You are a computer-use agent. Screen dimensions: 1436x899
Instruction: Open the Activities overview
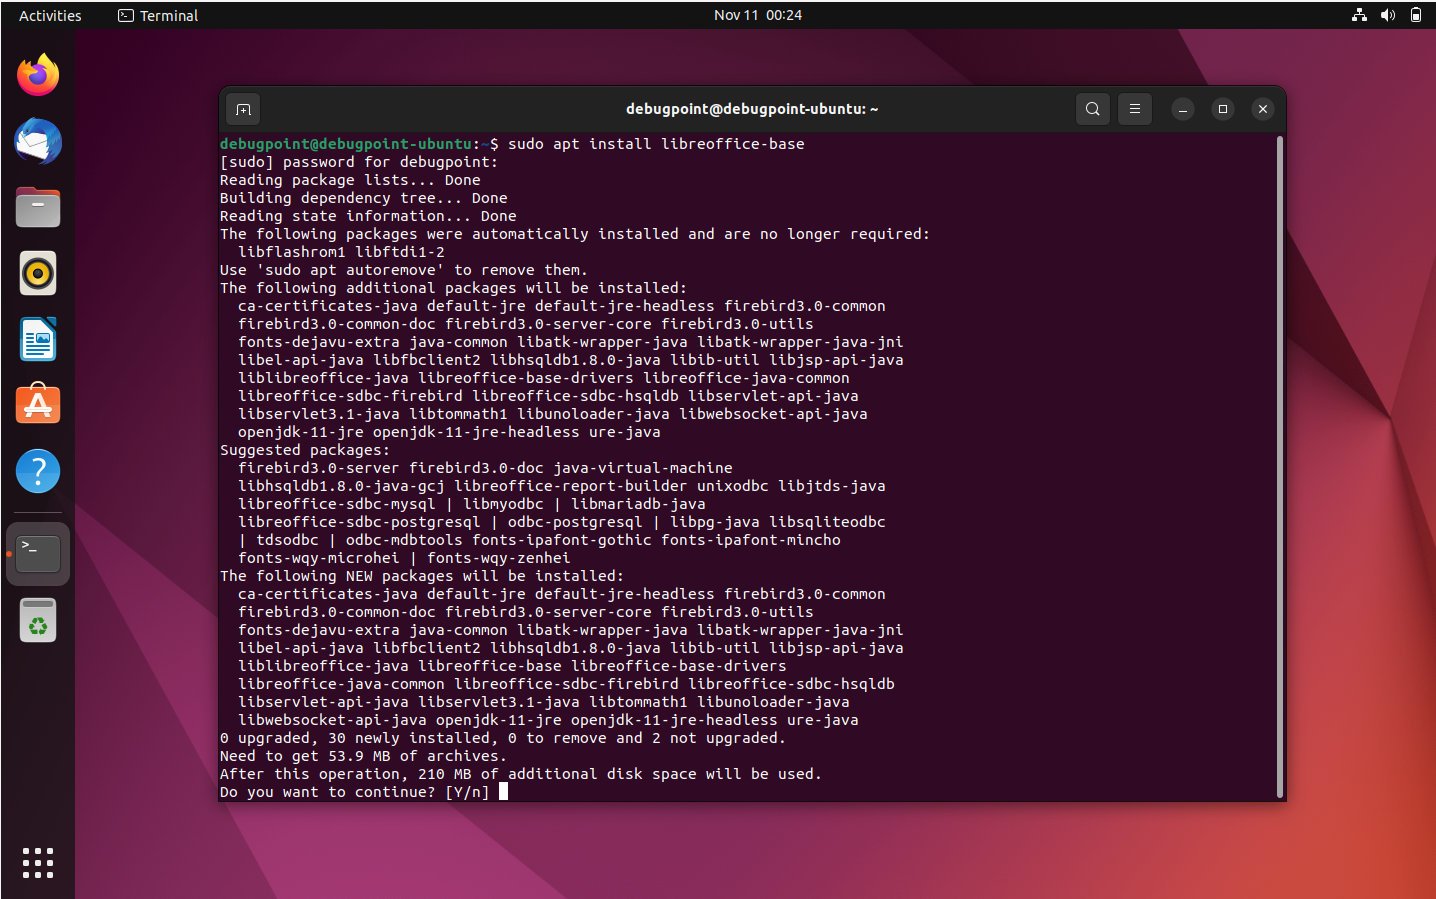click(48, 15)
